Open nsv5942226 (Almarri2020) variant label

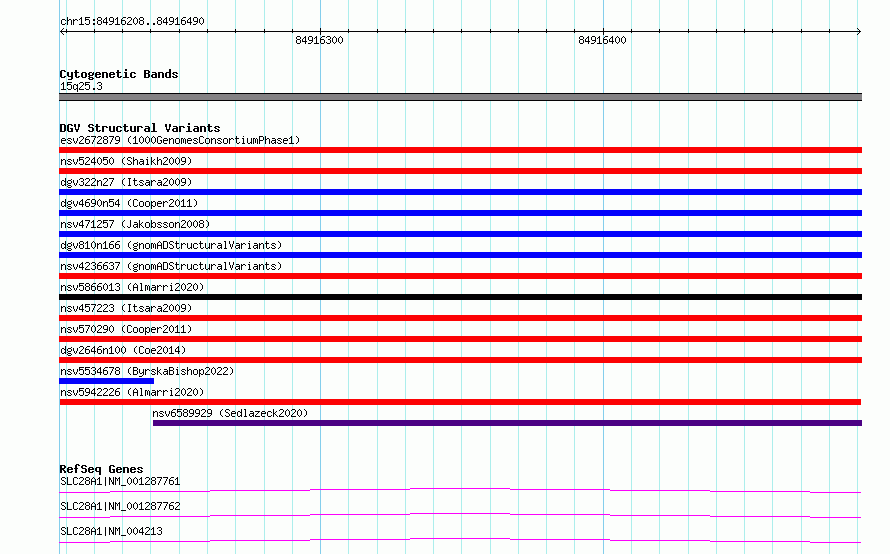(132, 392)
